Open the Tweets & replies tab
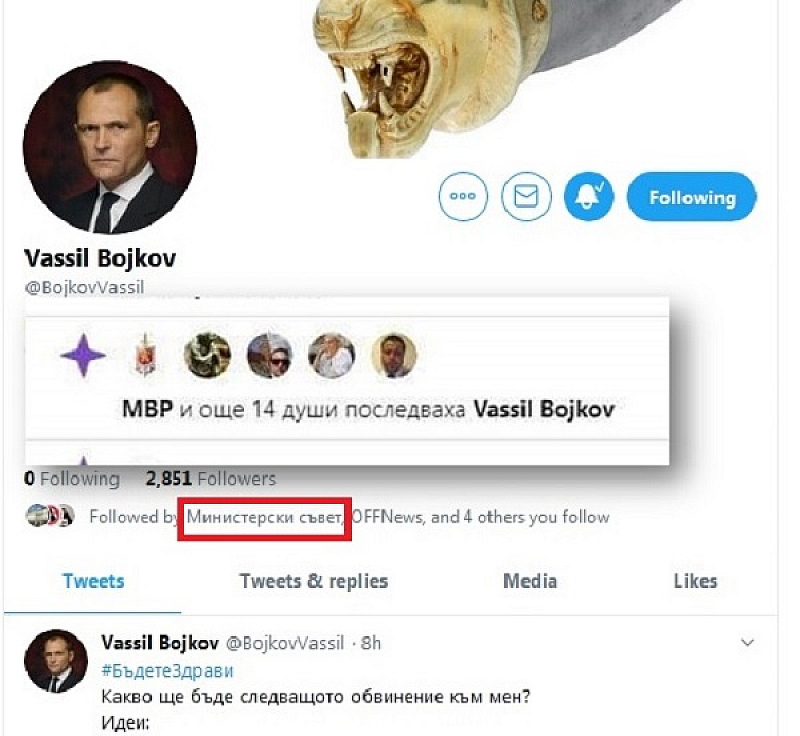 click(313, 581)
